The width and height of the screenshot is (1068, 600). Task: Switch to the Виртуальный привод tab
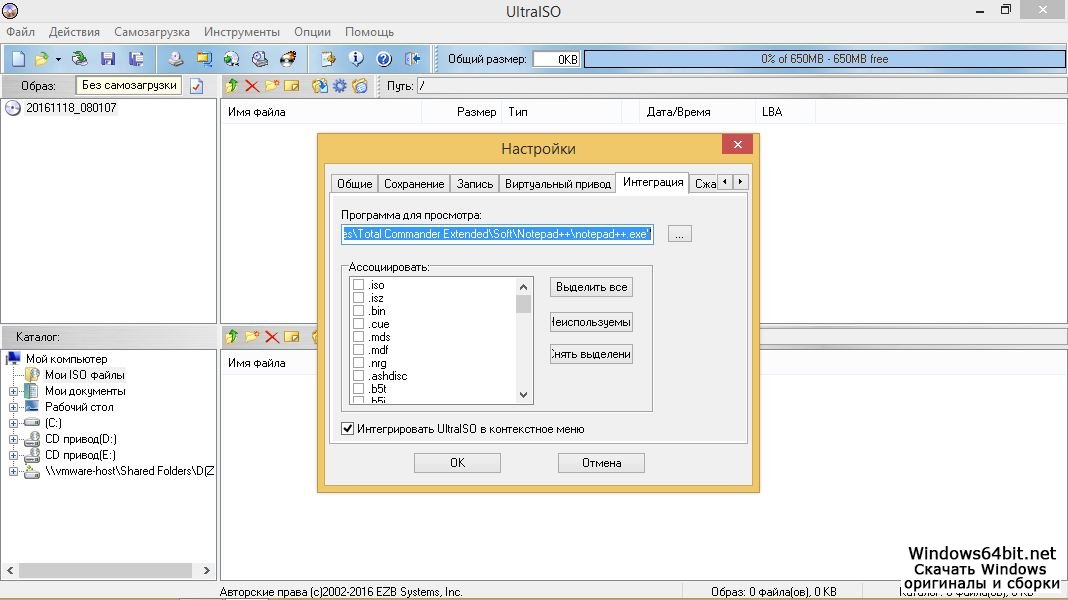[557, 184]
